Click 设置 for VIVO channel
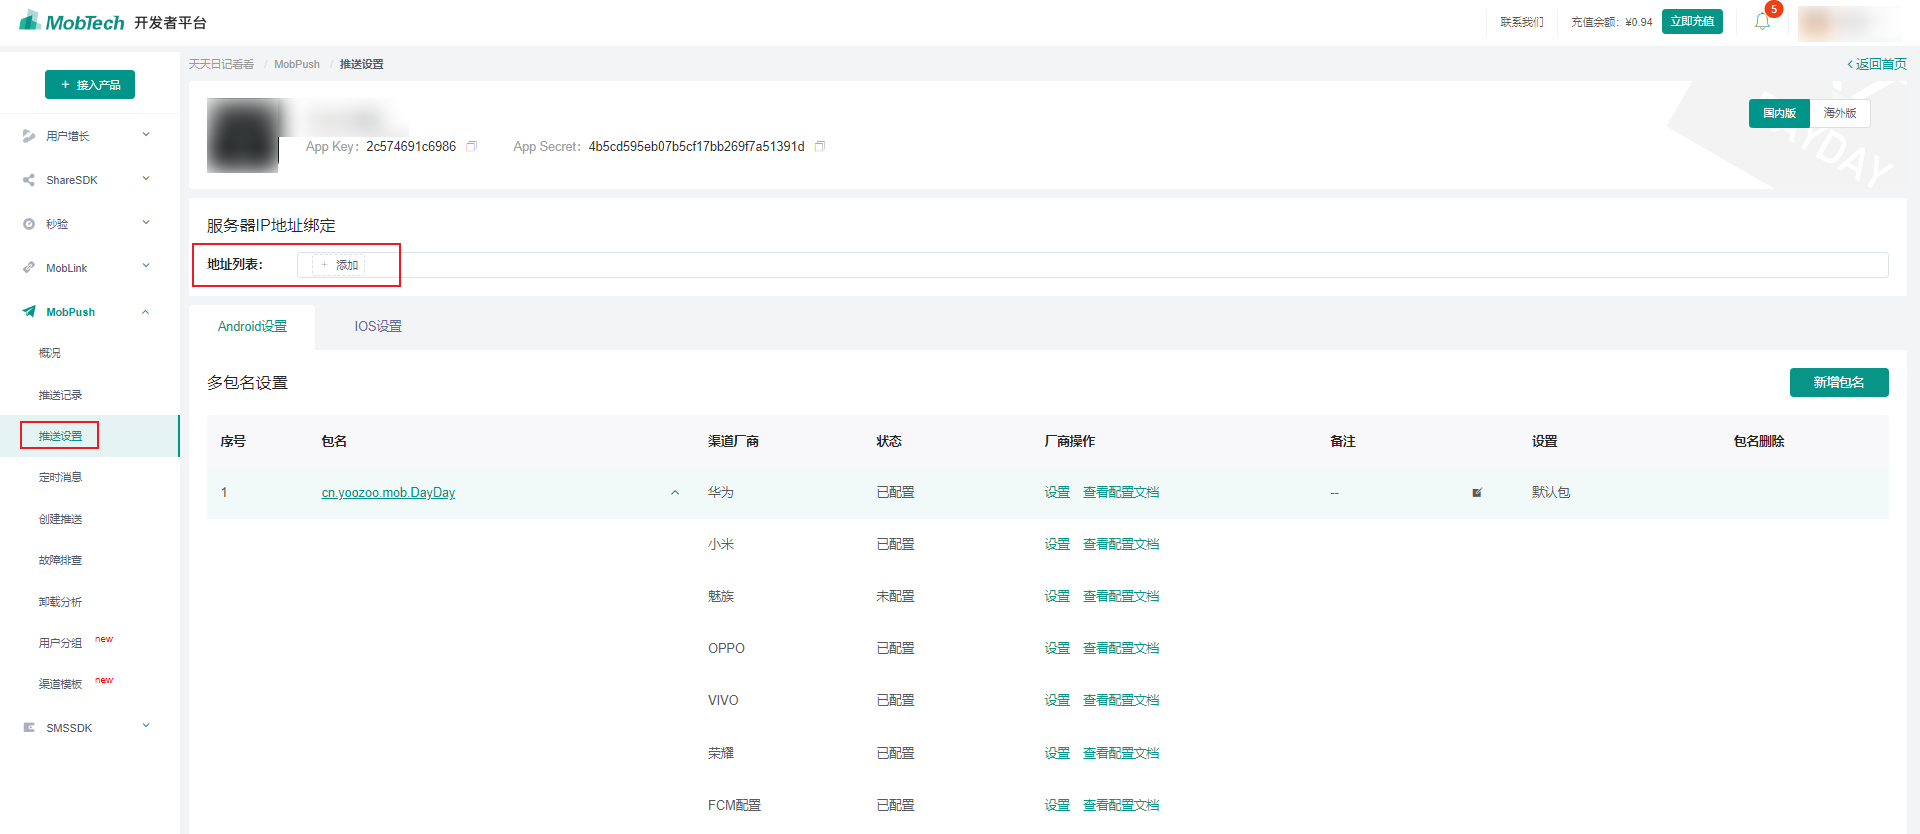The height and width of the screenshot is (834, 1920). [x=1057, y=700]
